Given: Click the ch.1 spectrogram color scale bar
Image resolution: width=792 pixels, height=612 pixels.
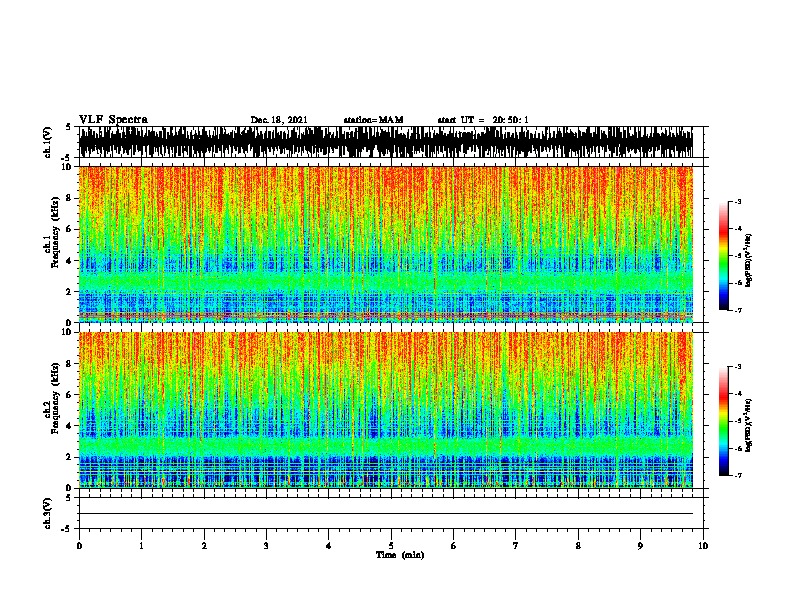Looking at the screenshot, I should click(723, 256).
